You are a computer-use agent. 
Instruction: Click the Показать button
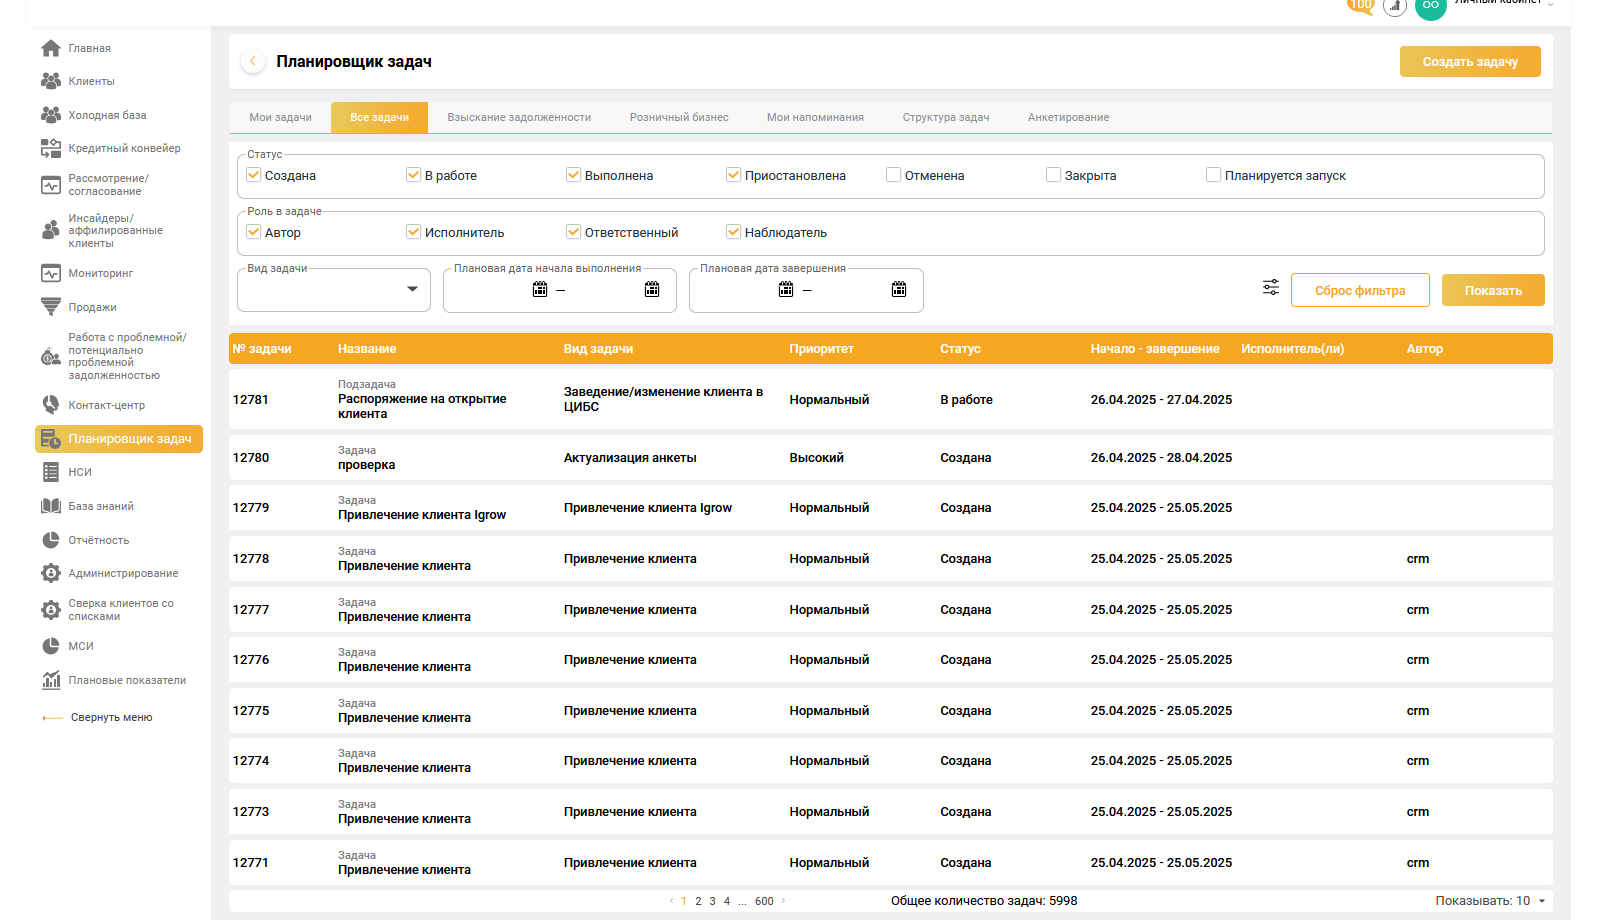click(x=1493, y=290)
